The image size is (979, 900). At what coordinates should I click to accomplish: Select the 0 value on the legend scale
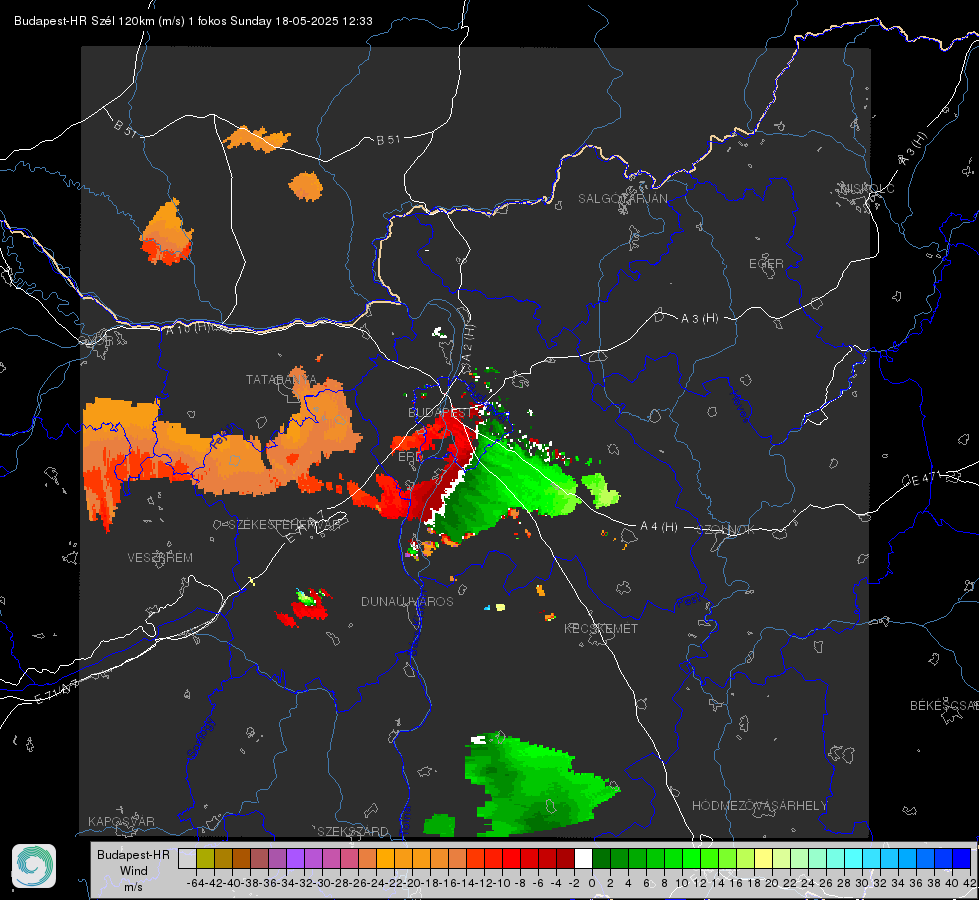[x=592, y=883]
